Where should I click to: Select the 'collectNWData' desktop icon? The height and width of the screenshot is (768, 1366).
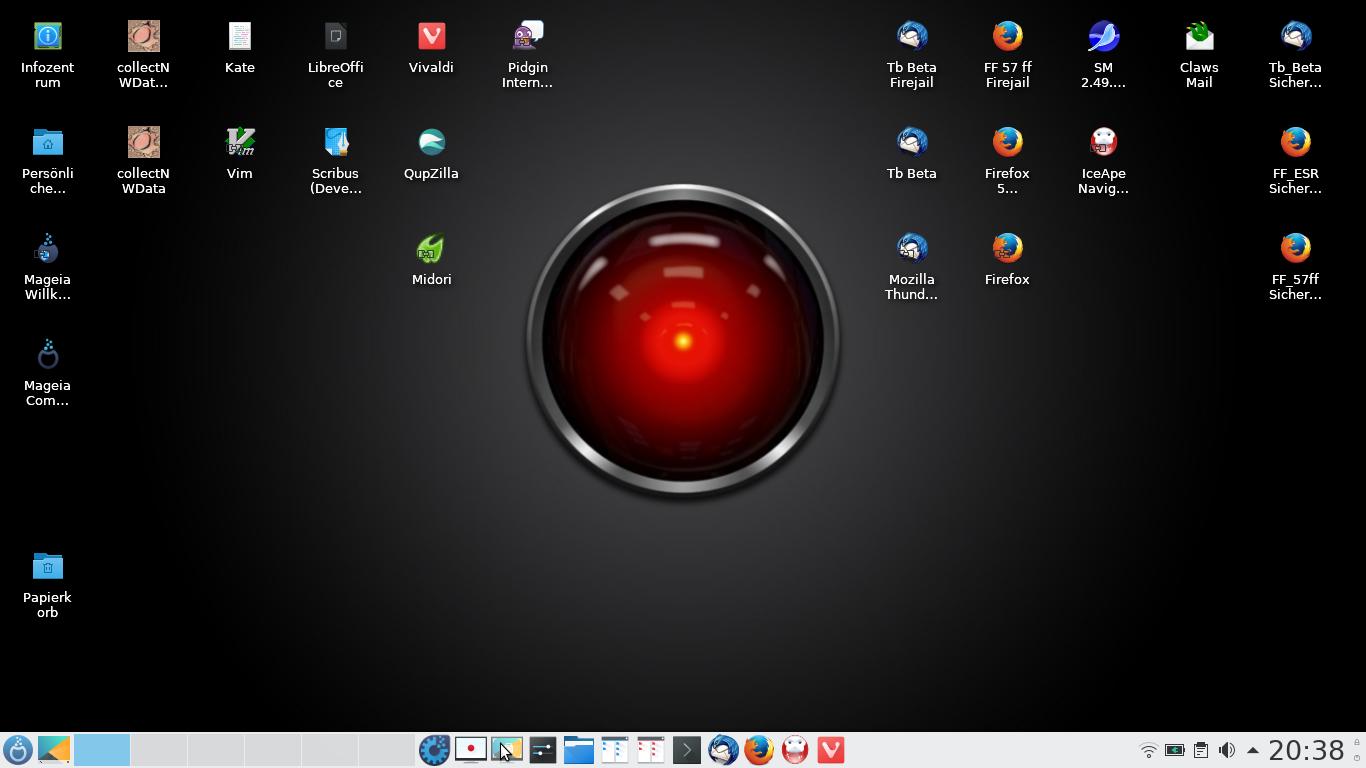[143, 160]
